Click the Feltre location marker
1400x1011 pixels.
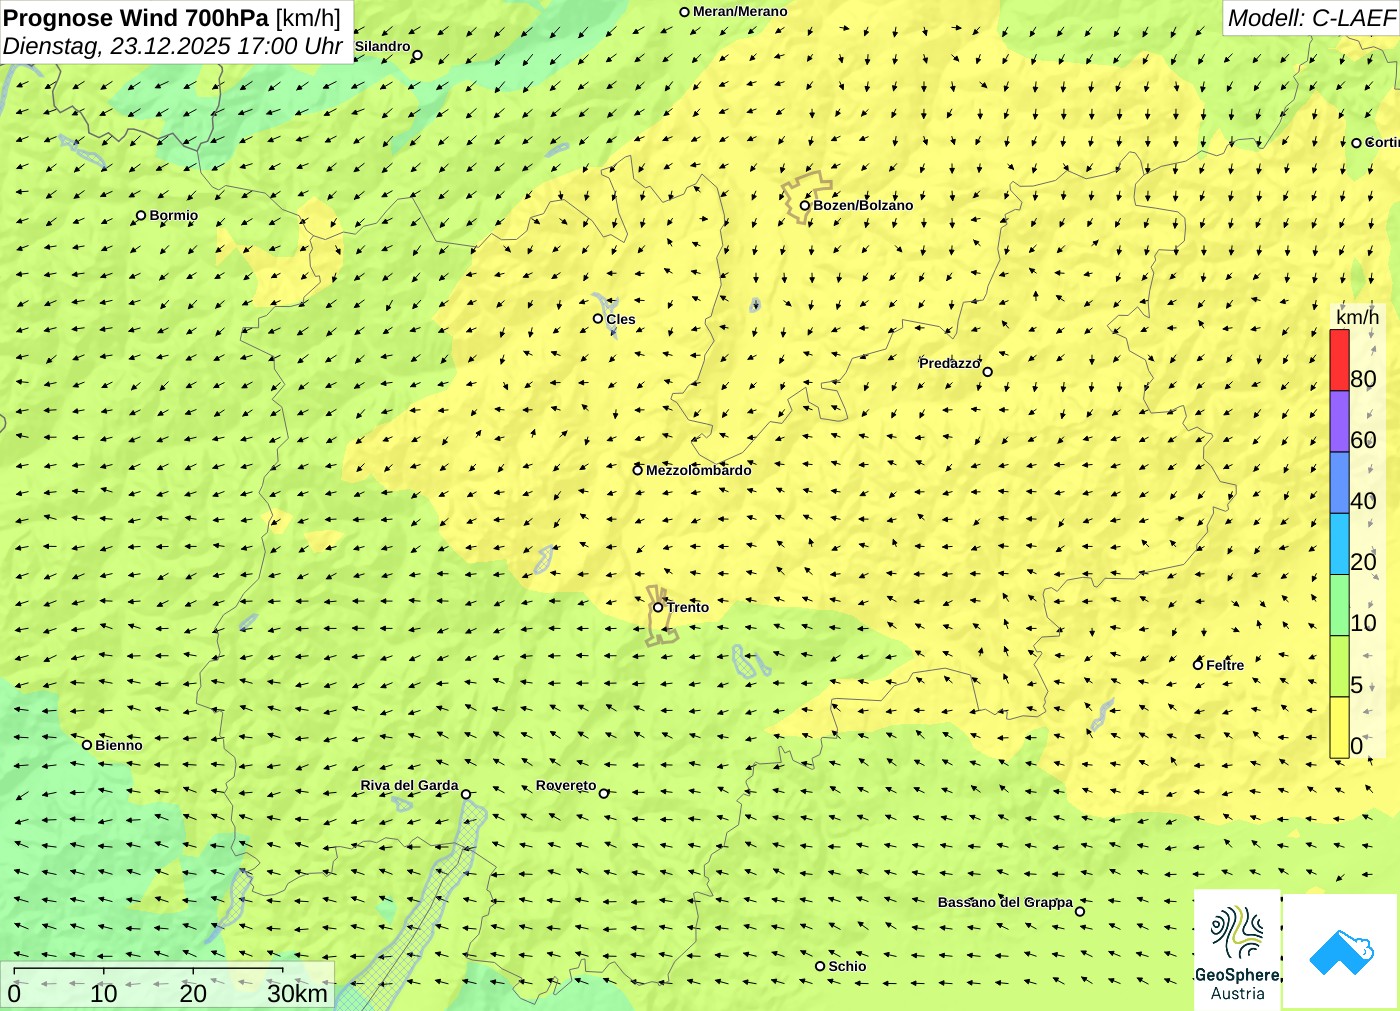point(1198,665)
